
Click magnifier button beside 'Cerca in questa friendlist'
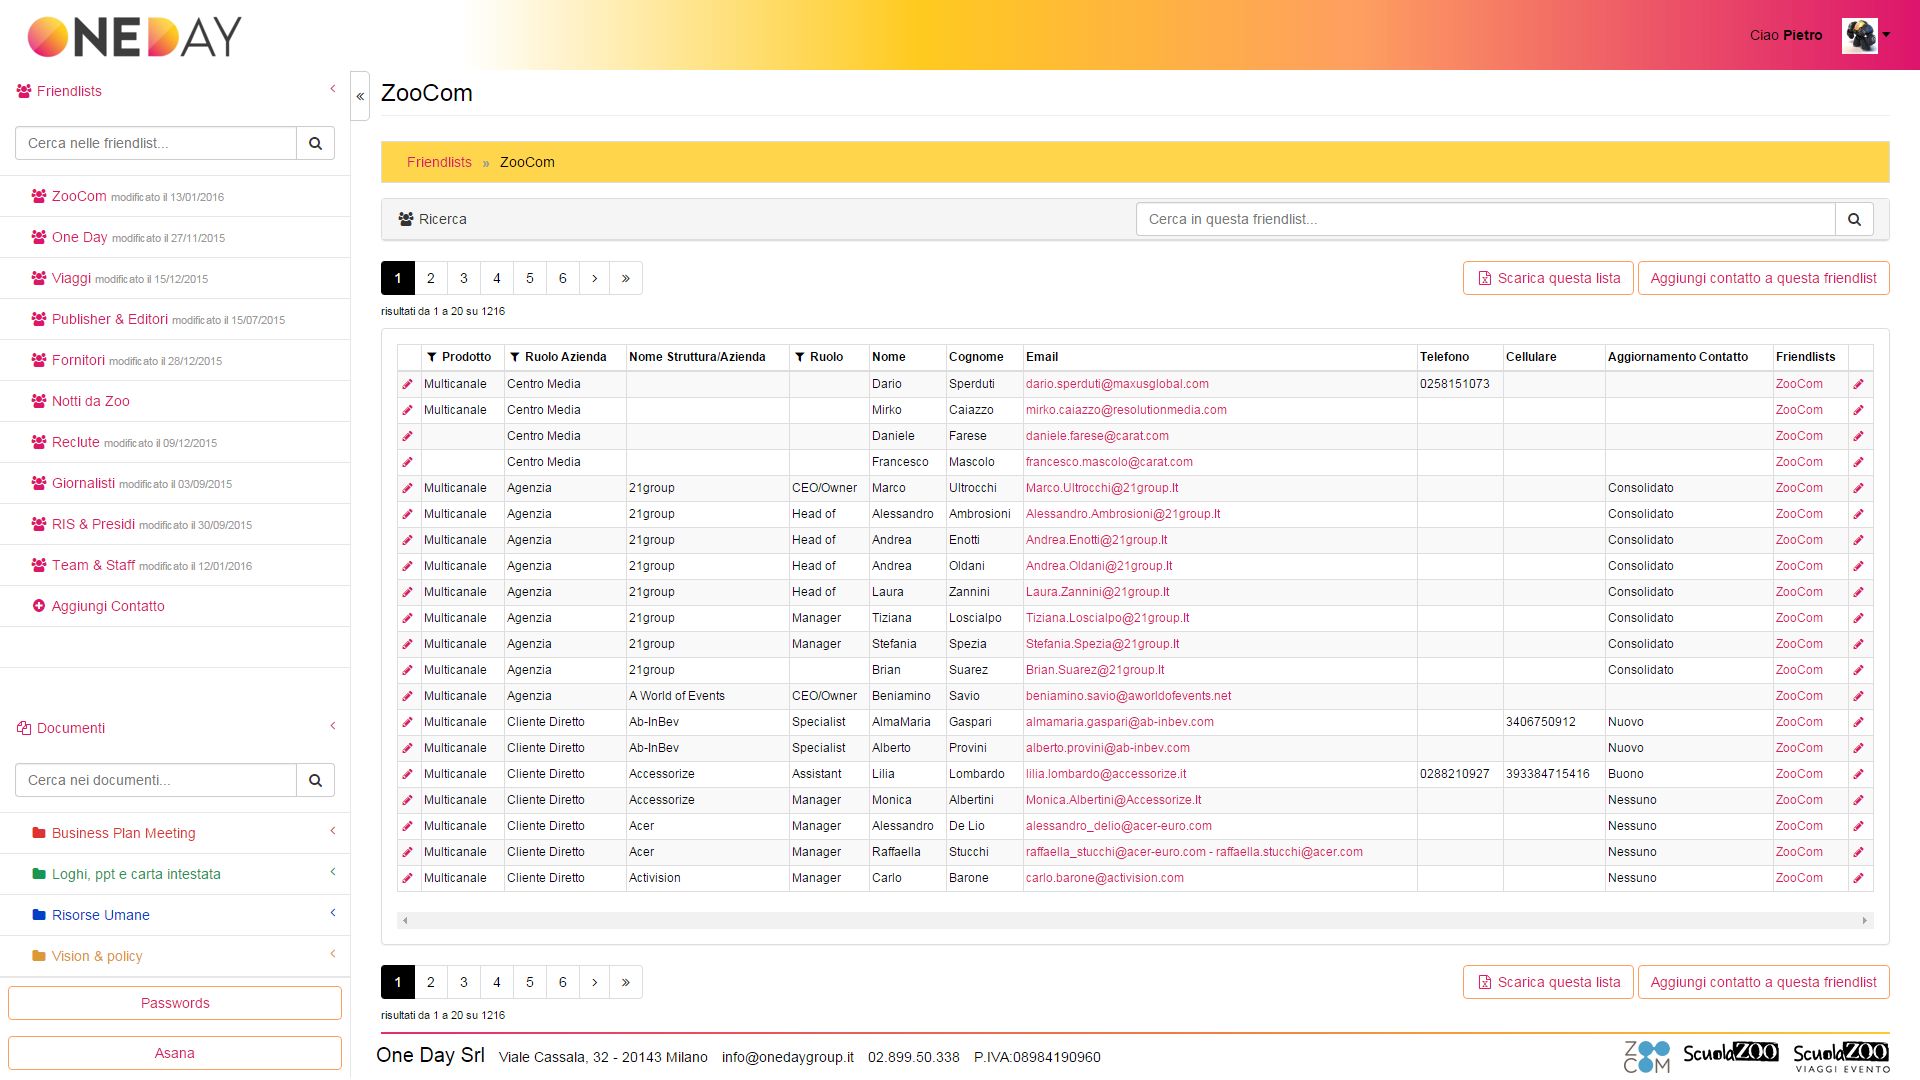point(1854,219)
